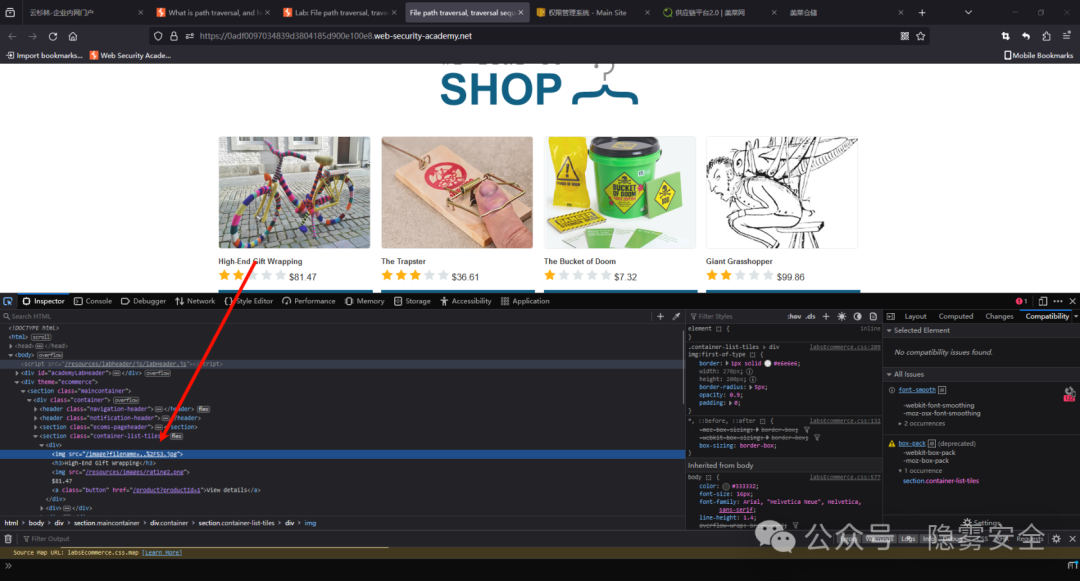
Task: Open console settings gear icon
Action: tap(1056, 539)
